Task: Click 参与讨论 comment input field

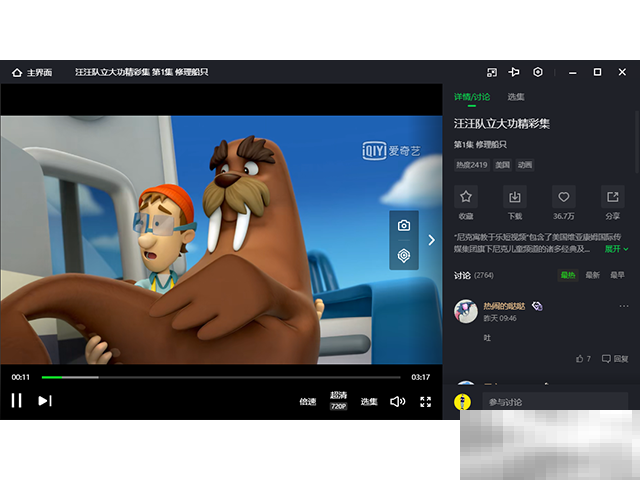Action: 555,402
